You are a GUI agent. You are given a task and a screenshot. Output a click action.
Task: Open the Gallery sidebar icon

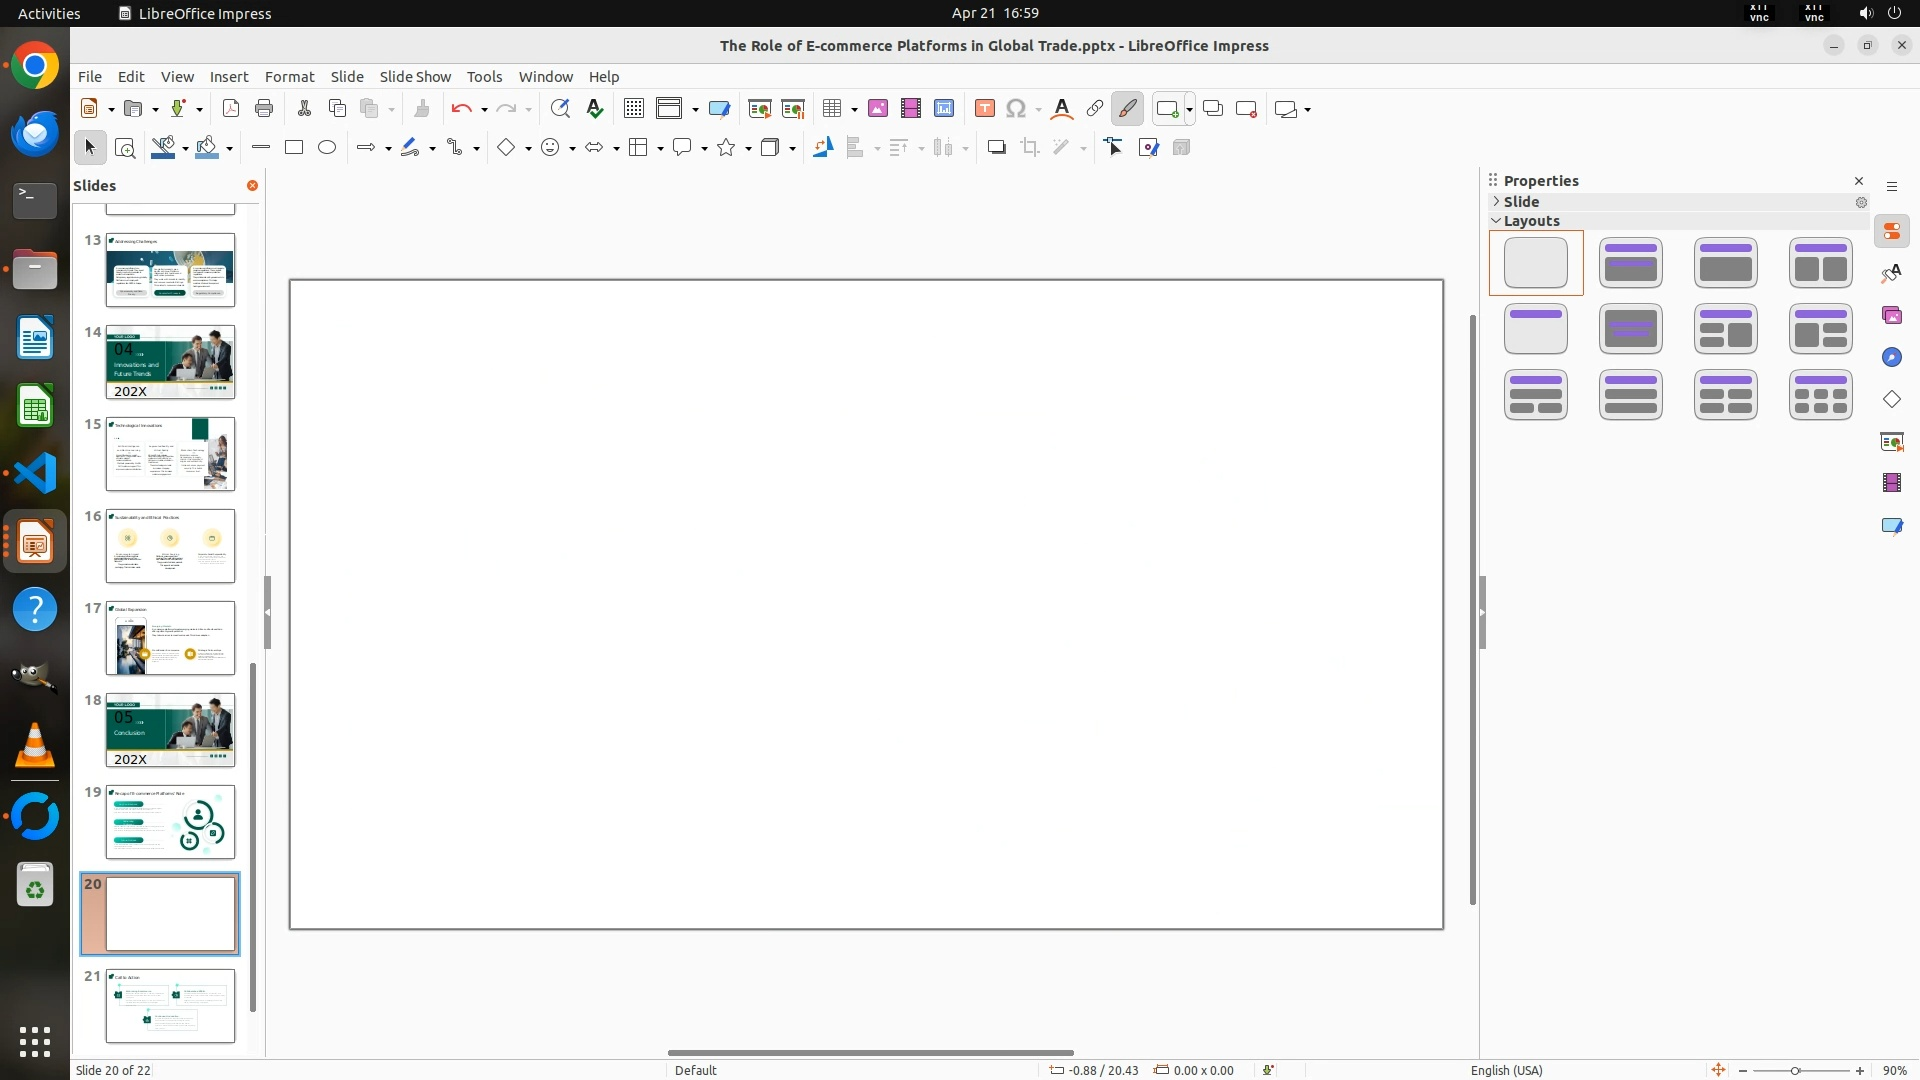tap(1891, 316)
